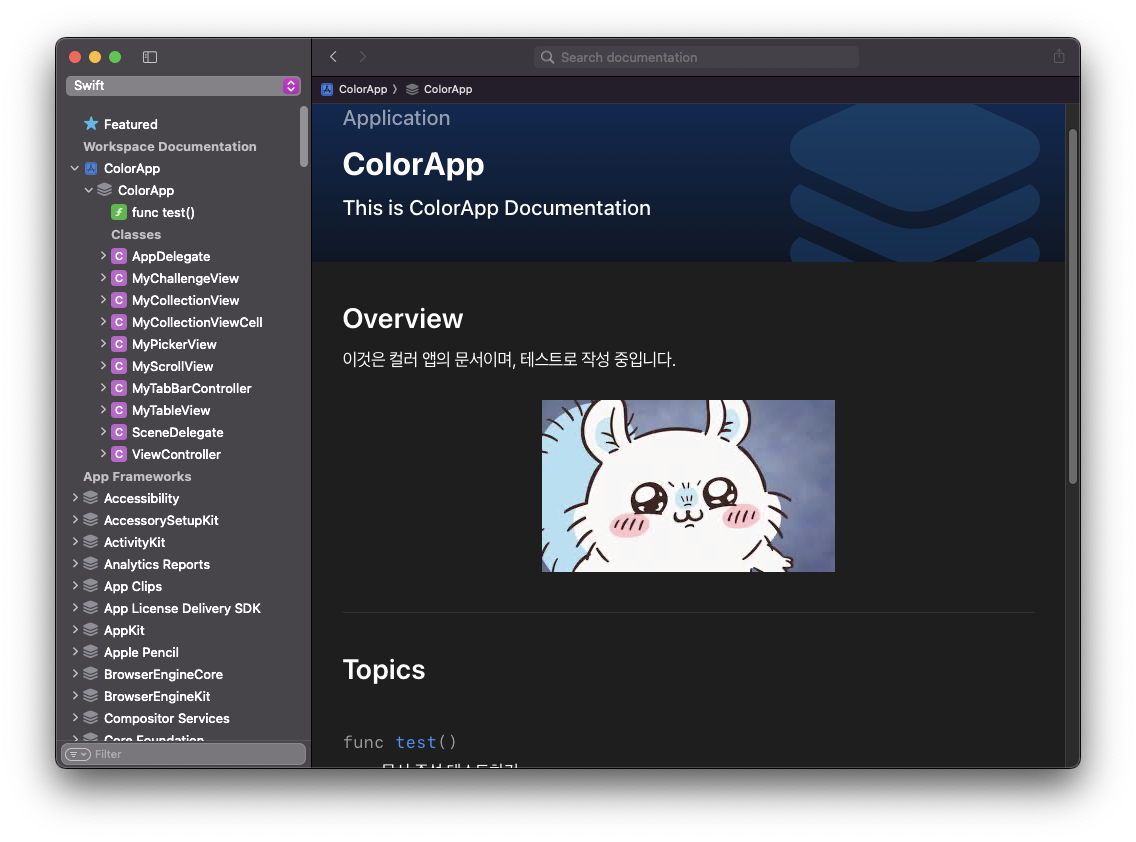Click the MyCollectionView class icon
Viewport: 1136px width, 842px height.
point(119,300)
